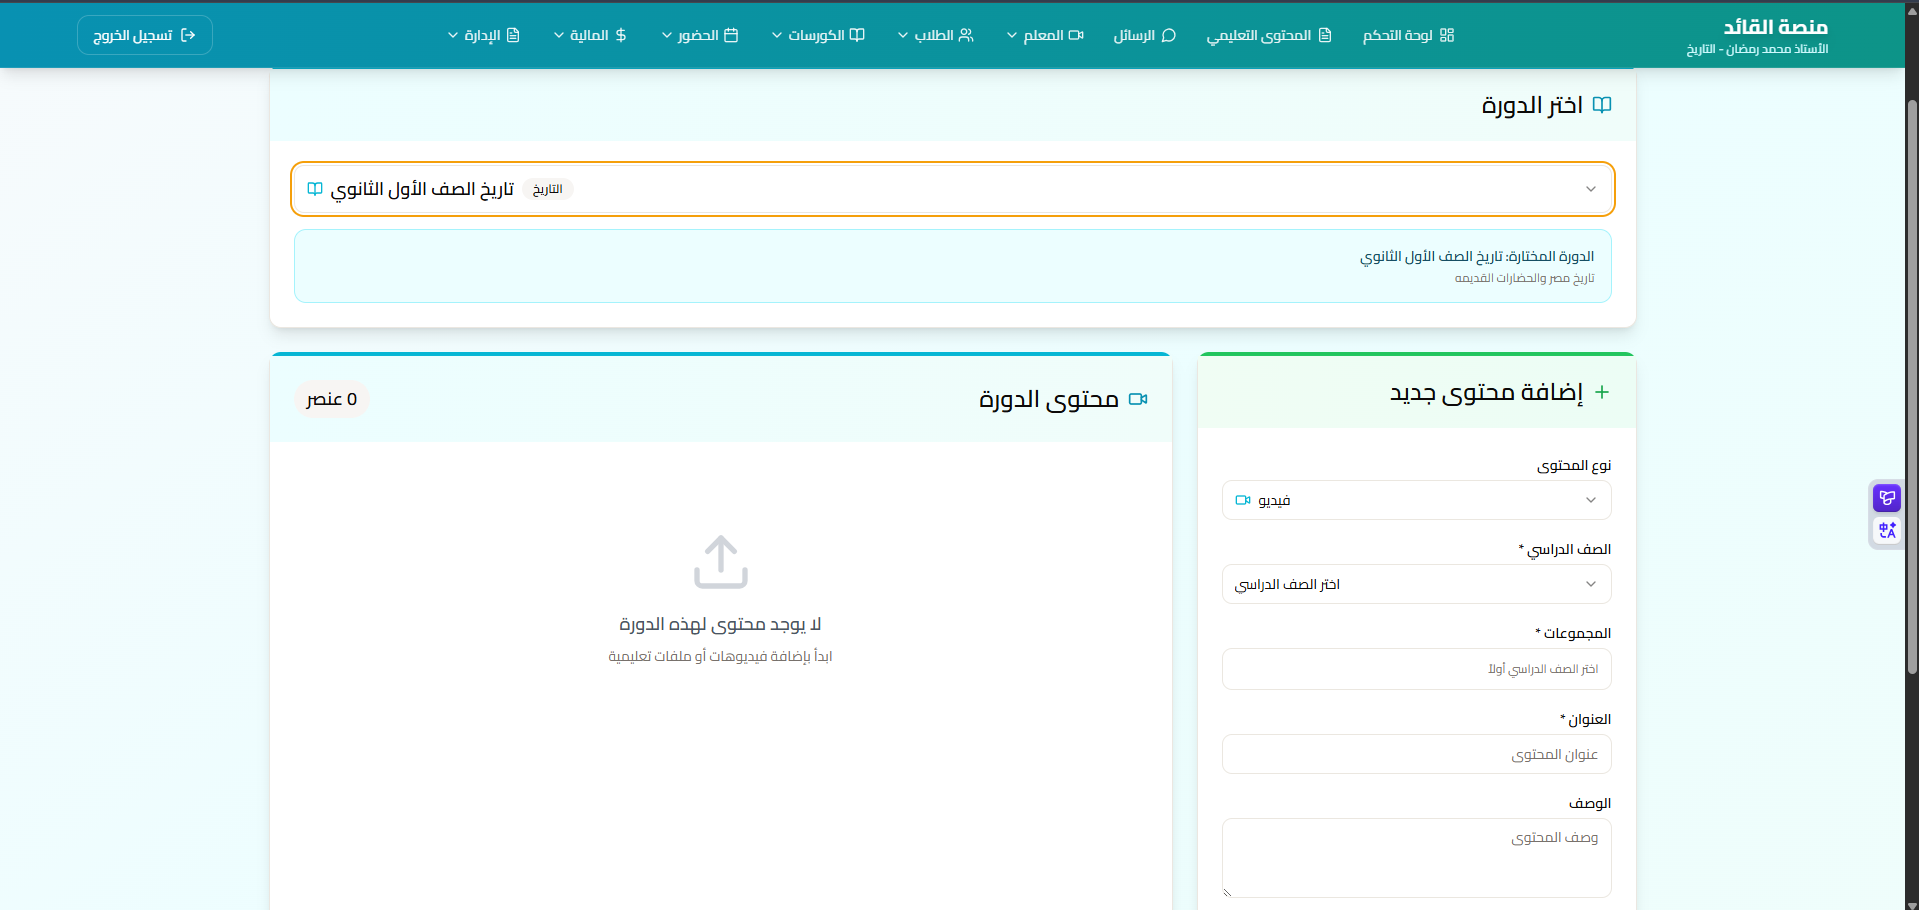Click the upload icon in empty content area
Screen dimensions: 1919x910
coord(720,561)
